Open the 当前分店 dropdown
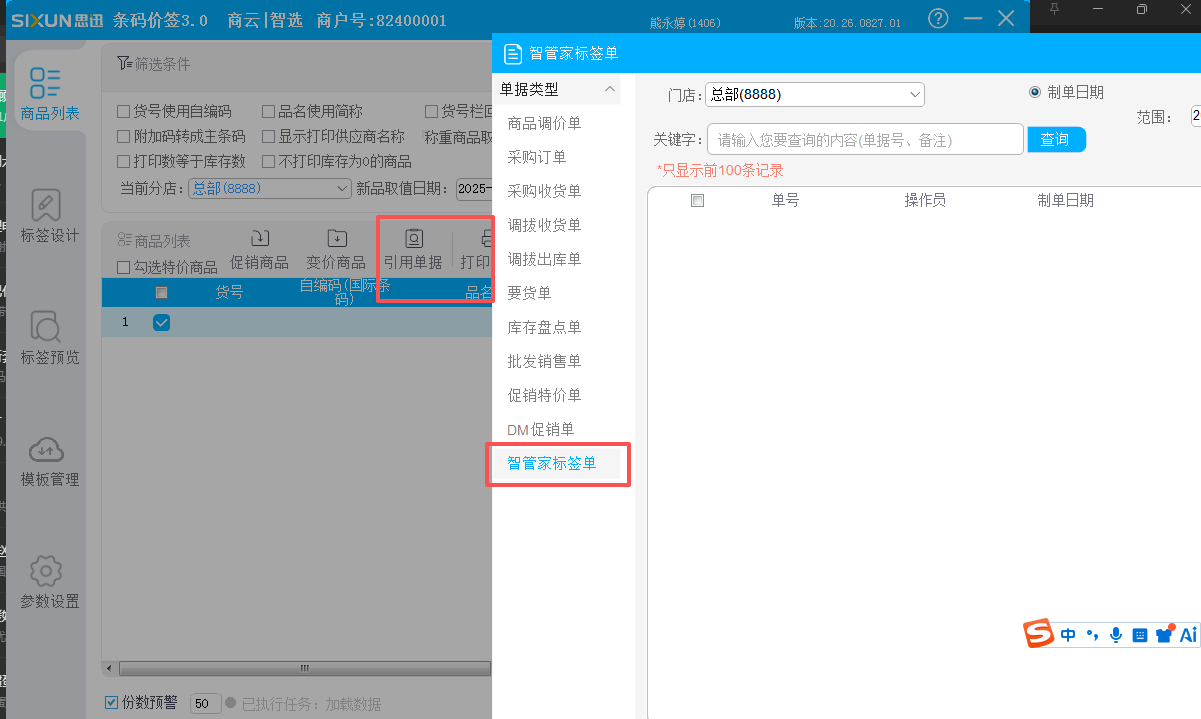The image size is (1201, 719). [270, 188]
